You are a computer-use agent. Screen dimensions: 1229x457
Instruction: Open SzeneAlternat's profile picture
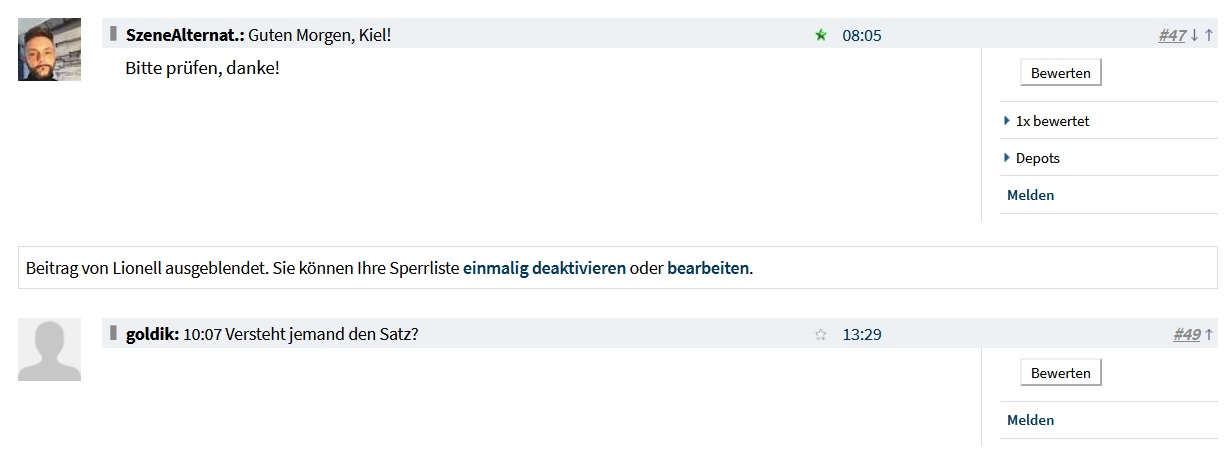49,49
